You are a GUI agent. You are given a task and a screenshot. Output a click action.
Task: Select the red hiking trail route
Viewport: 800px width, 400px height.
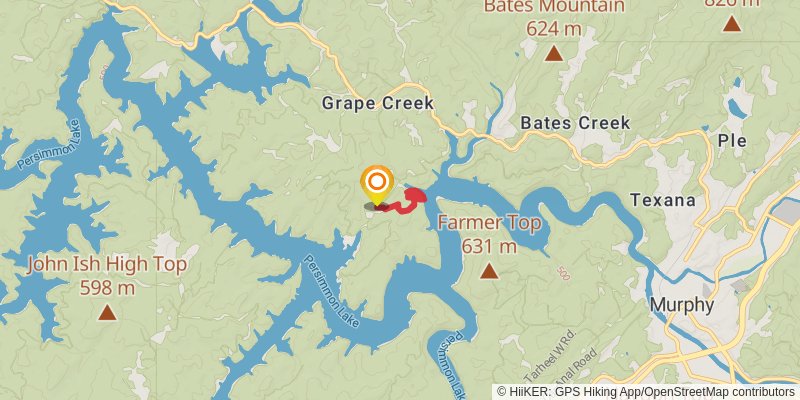[x=407, y=201]
